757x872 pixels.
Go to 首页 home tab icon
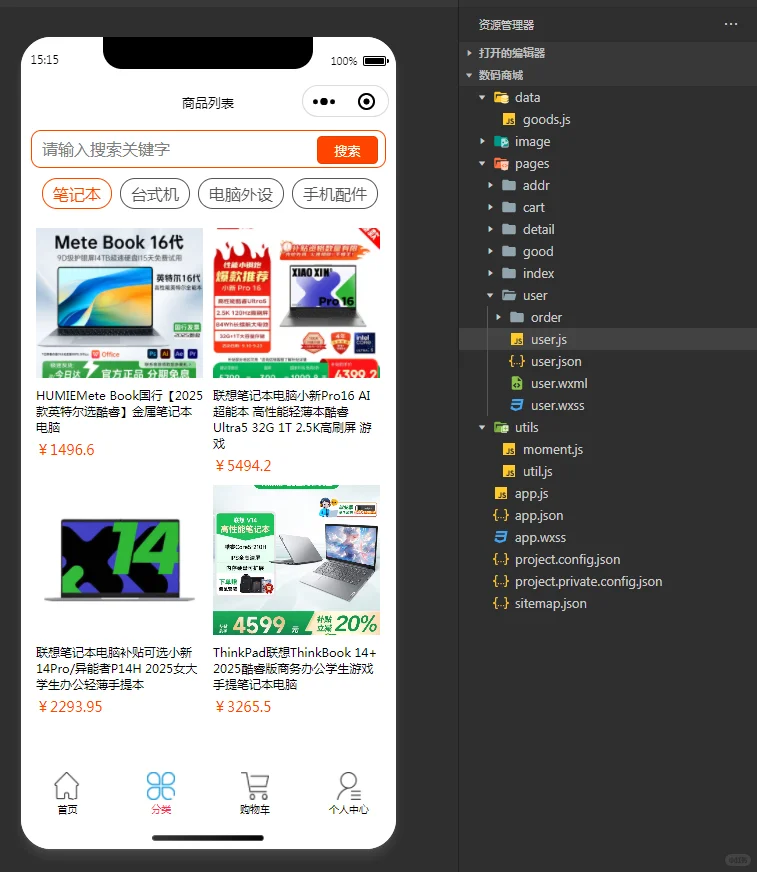coord(67,786)
